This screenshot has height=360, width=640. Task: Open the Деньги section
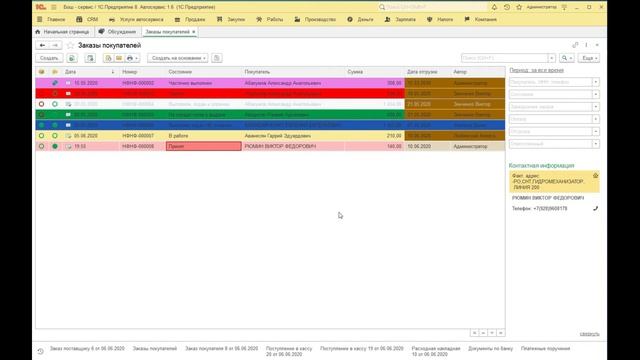pyautogui.click(x=365, y=19)
